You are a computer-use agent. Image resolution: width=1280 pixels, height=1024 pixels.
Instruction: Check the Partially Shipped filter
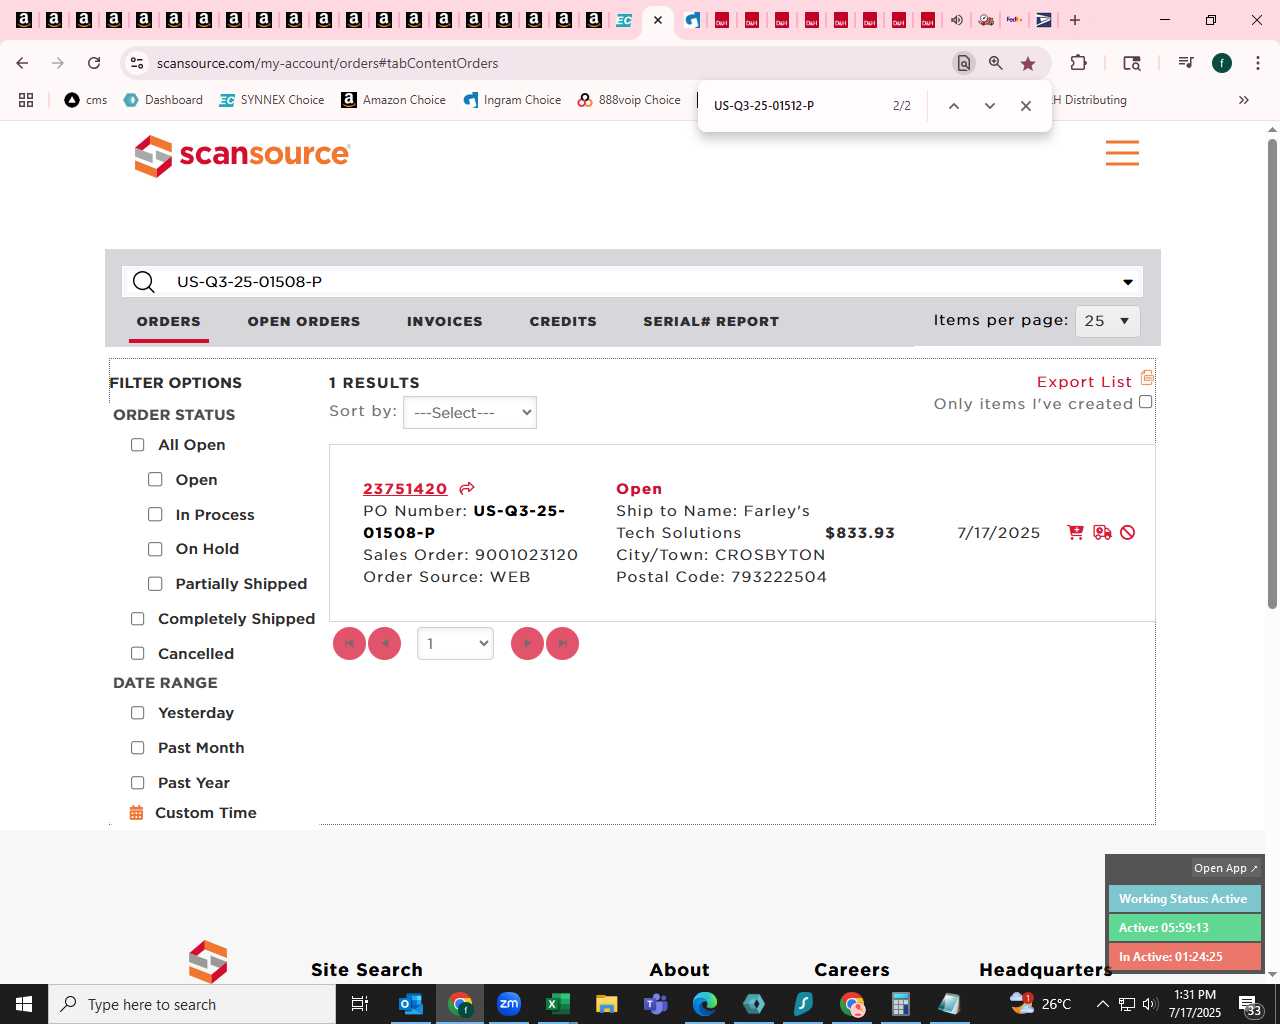(155, 584)
